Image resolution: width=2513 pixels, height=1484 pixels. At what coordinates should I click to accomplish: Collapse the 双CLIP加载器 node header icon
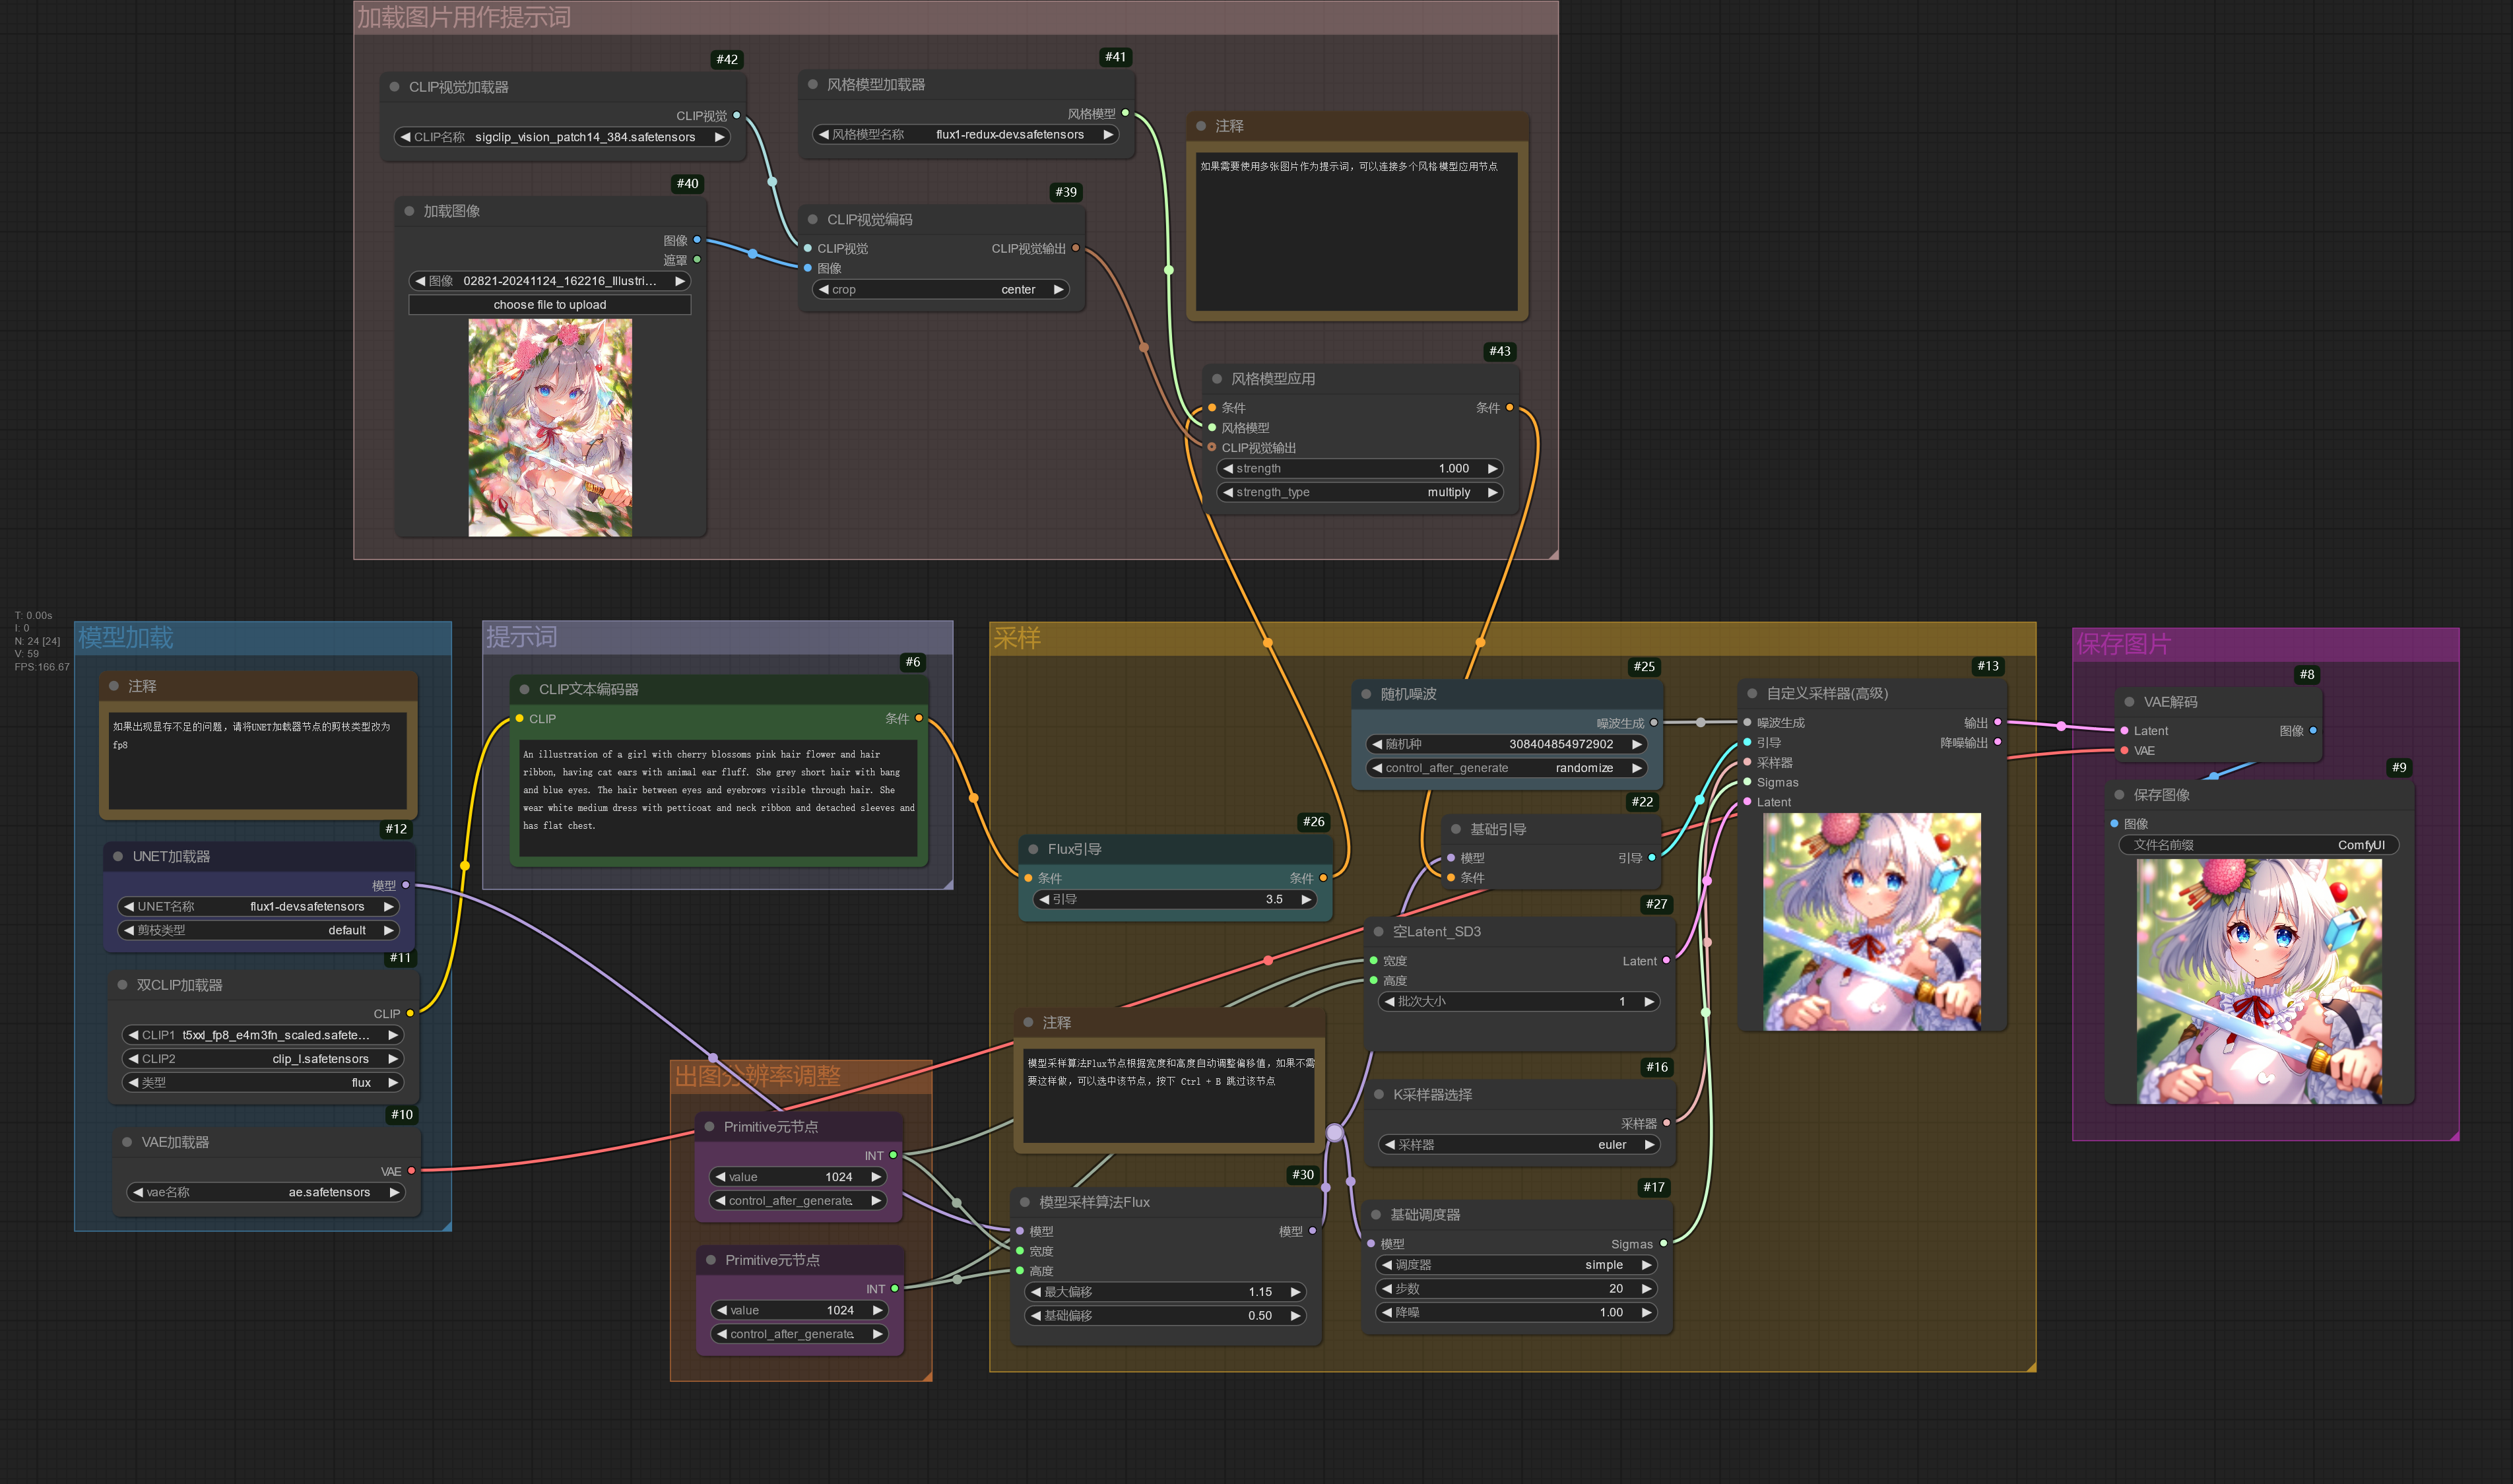[x=122, y=985]
